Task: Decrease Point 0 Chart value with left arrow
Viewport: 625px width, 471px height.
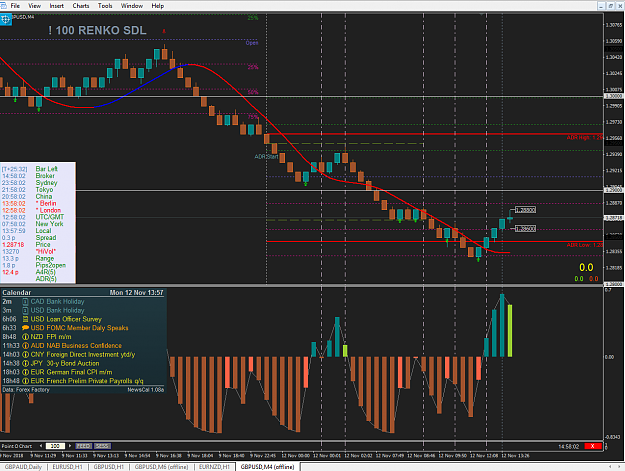Action: (41, 446)
